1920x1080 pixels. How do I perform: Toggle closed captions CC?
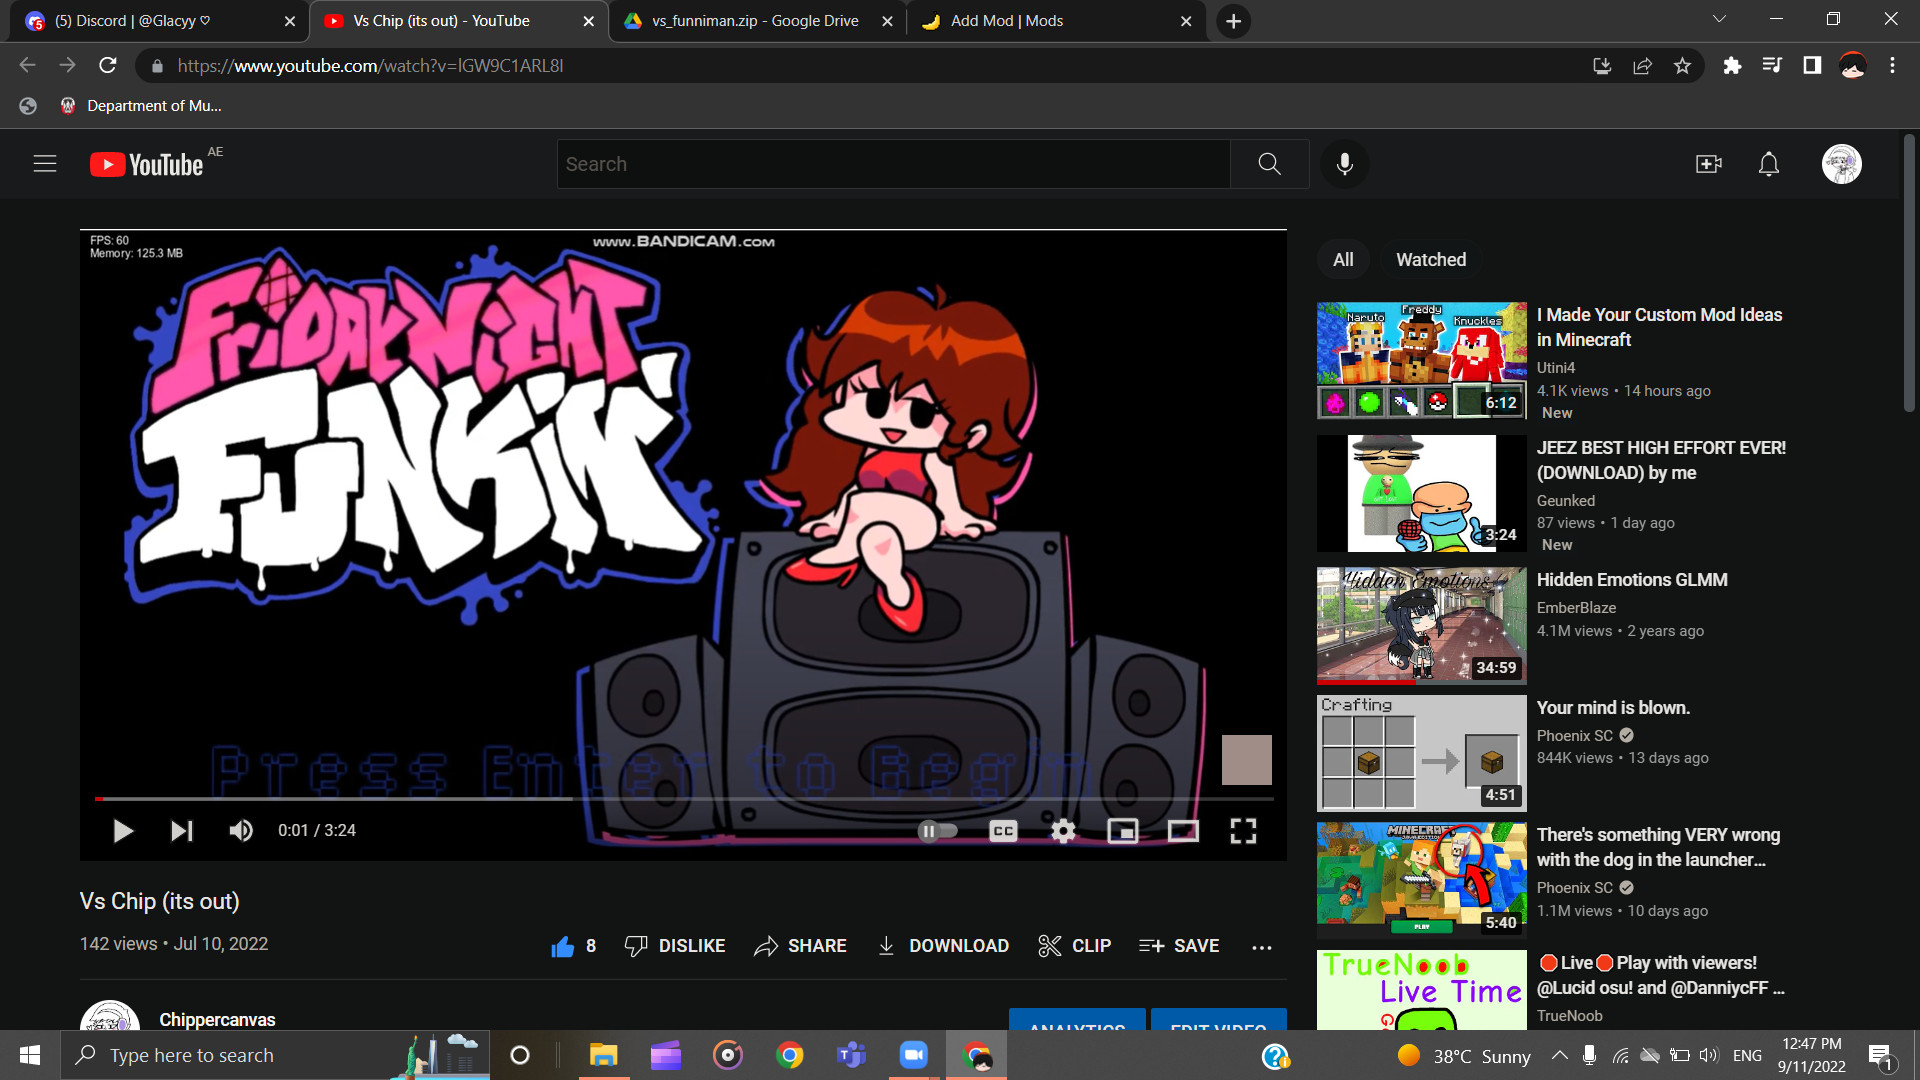(1003, 831)
